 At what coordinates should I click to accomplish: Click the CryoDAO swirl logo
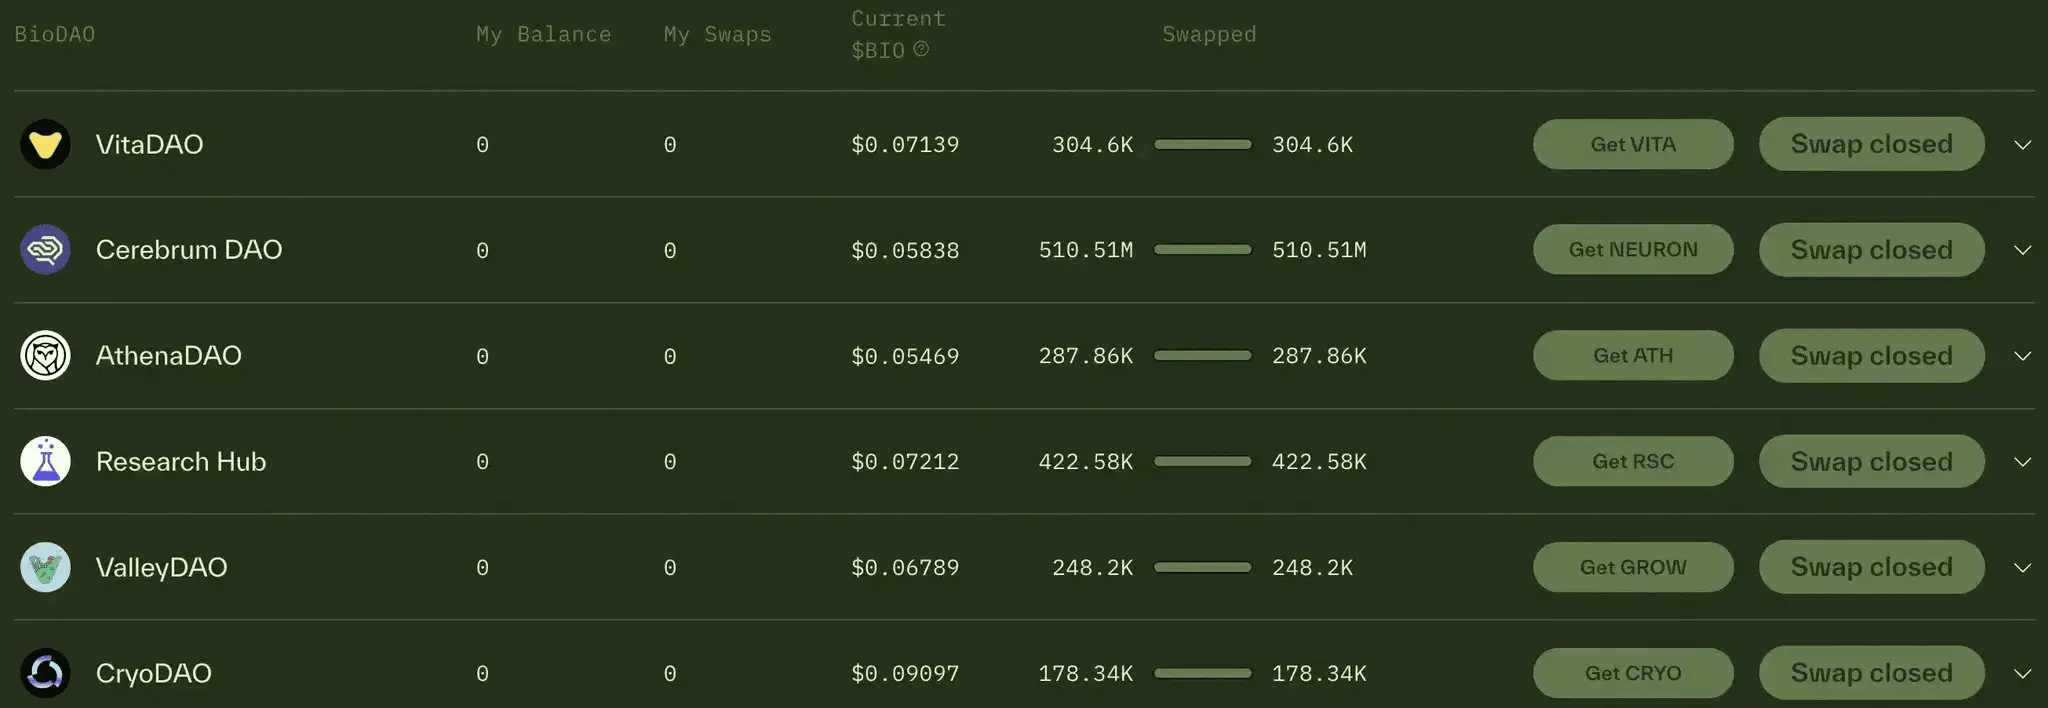point(45,673)
